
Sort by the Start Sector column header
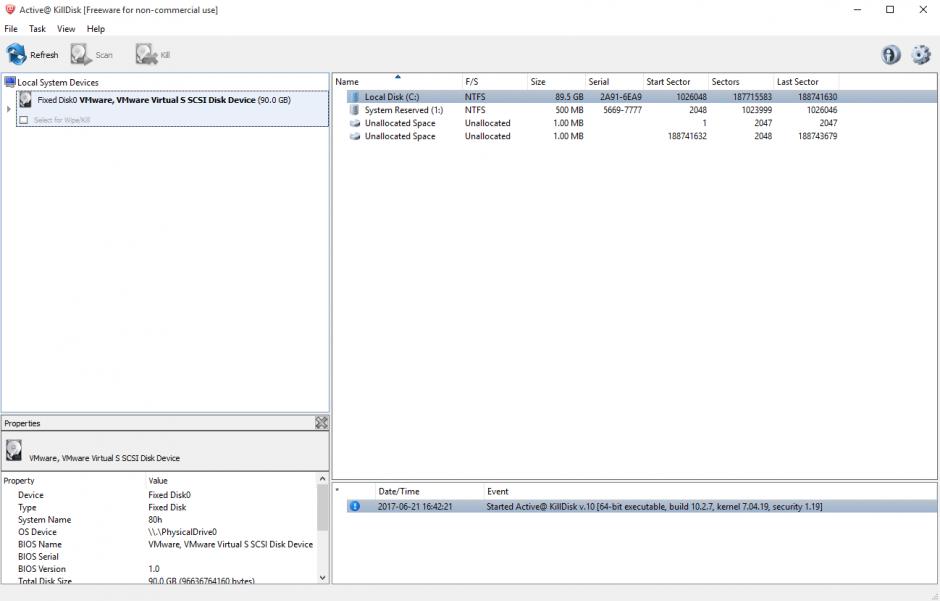point(675,81)
